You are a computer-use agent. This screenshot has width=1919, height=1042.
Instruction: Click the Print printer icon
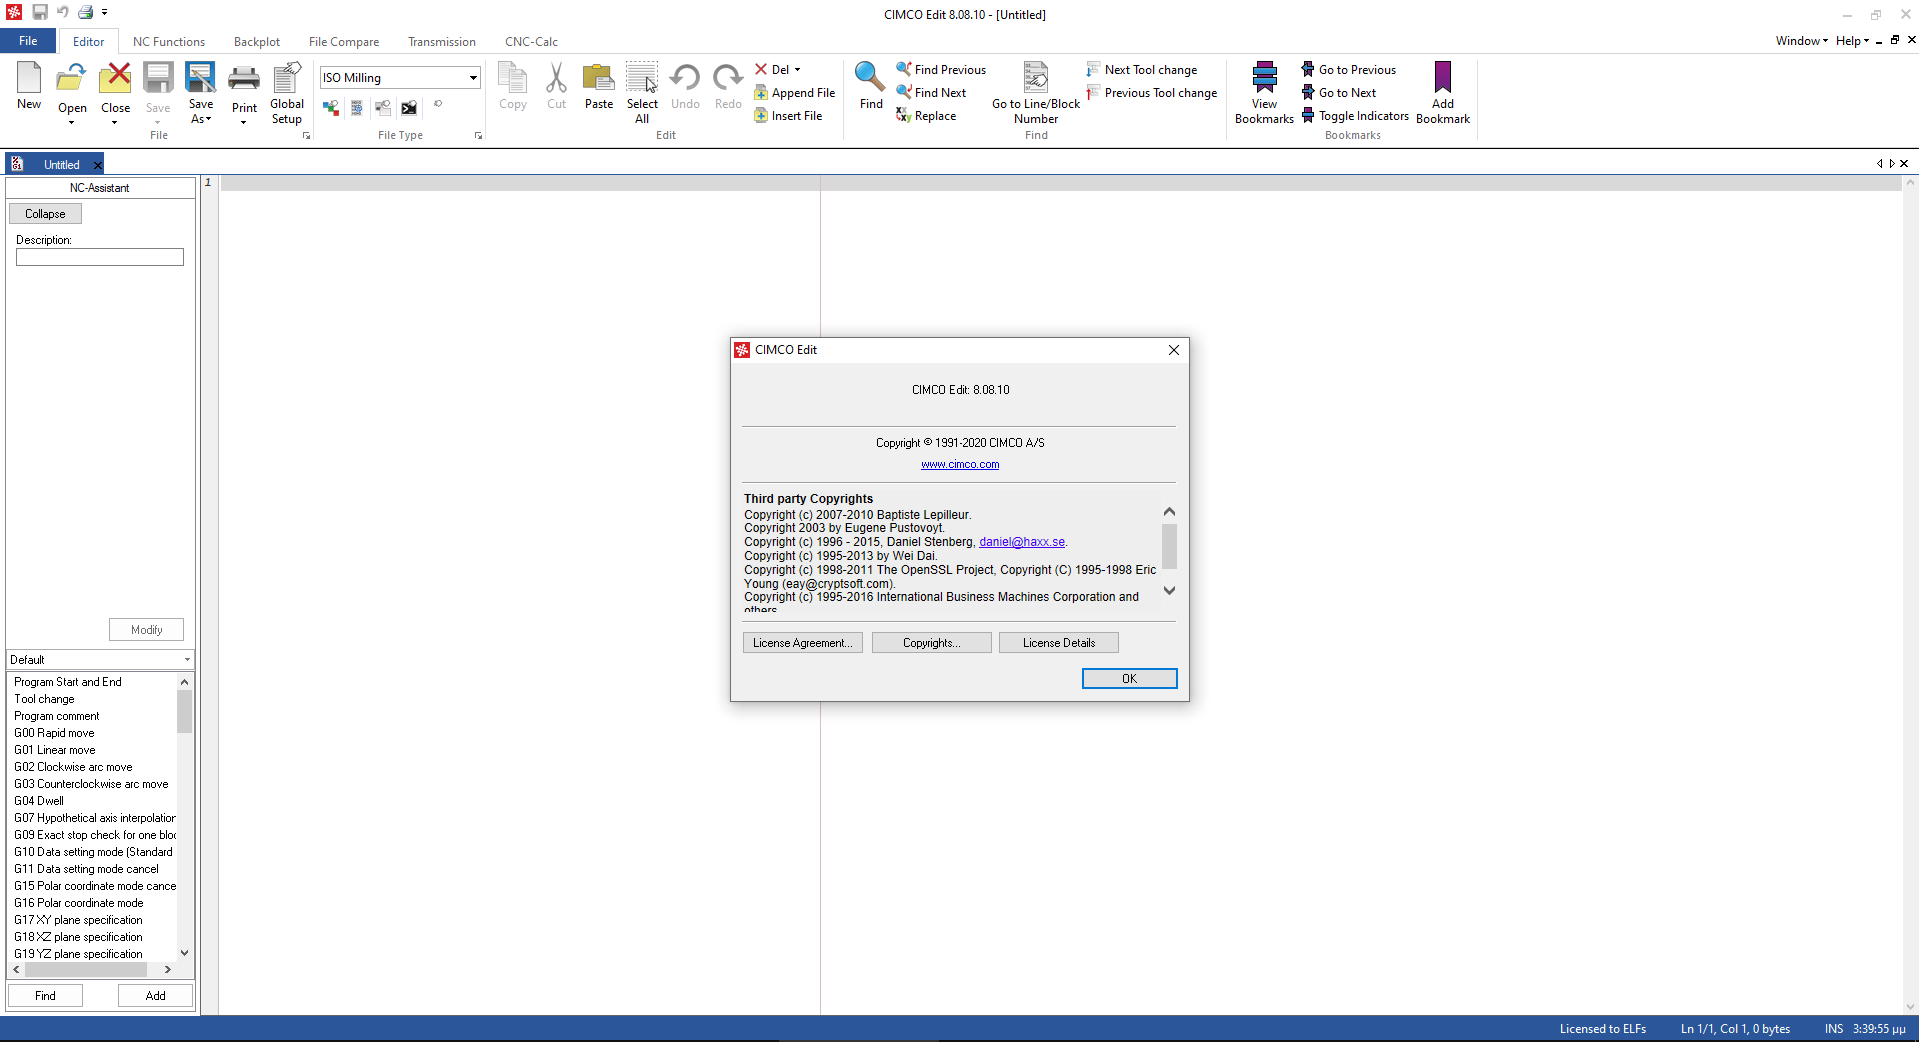coord(244,78)
